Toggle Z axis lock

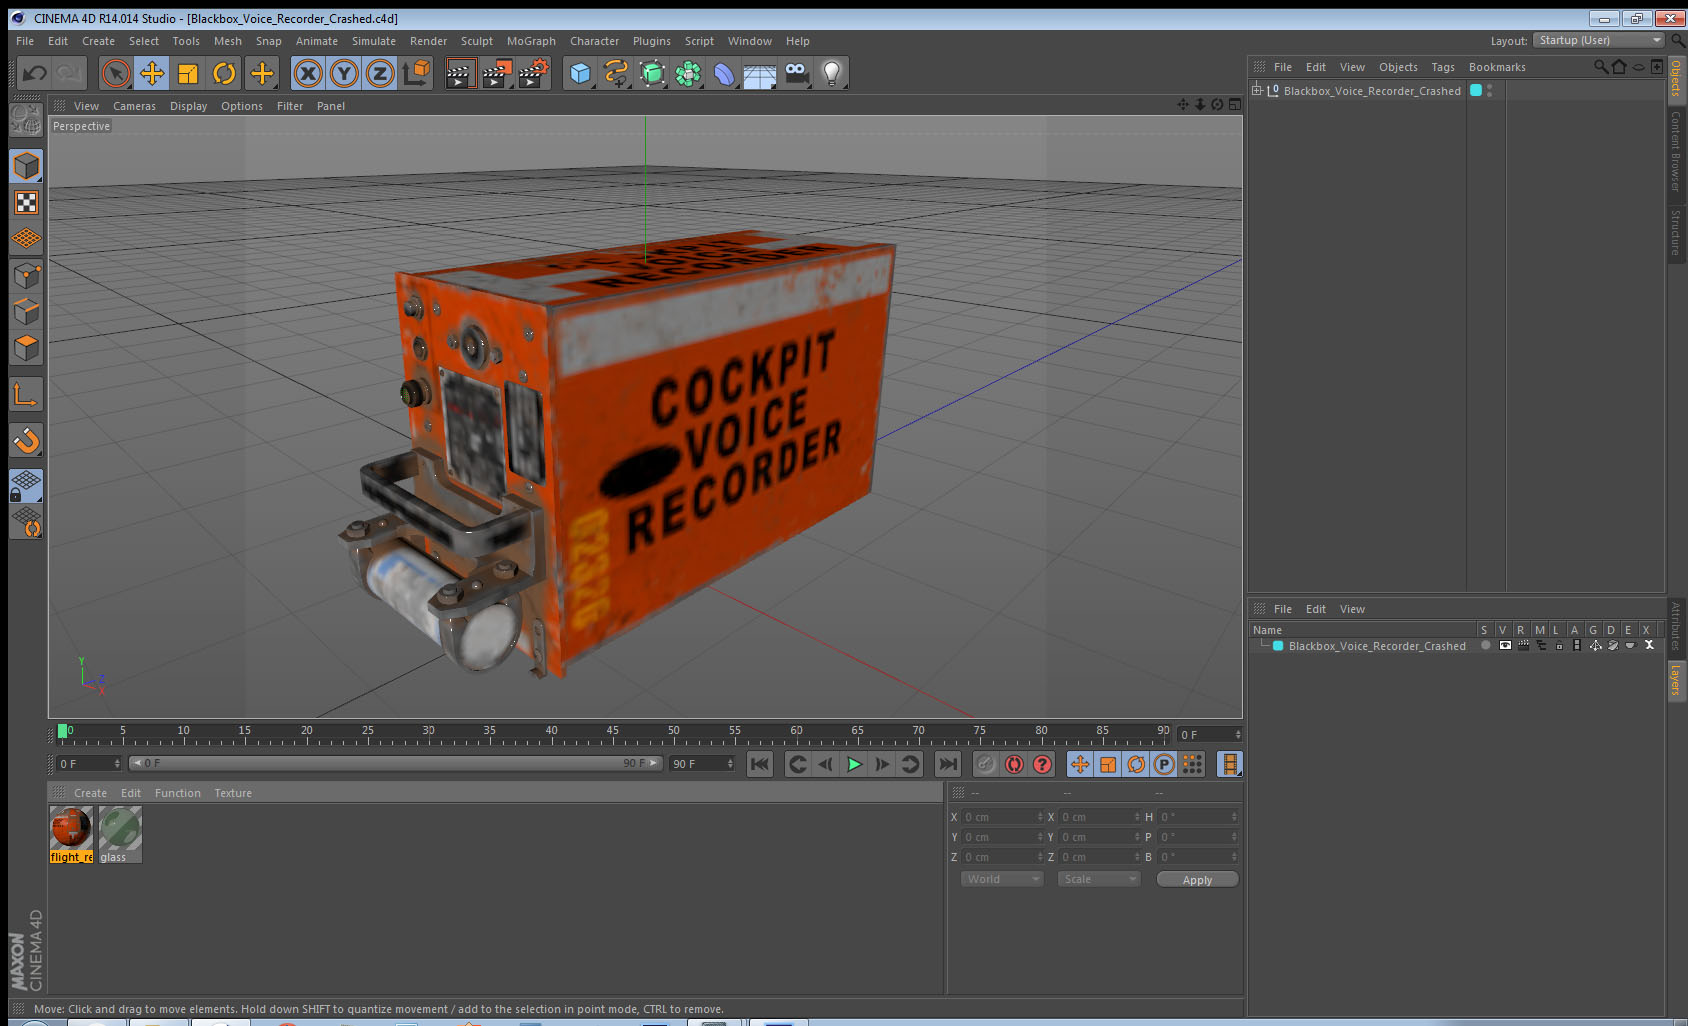pyautogui.click(x=380, y=73)
